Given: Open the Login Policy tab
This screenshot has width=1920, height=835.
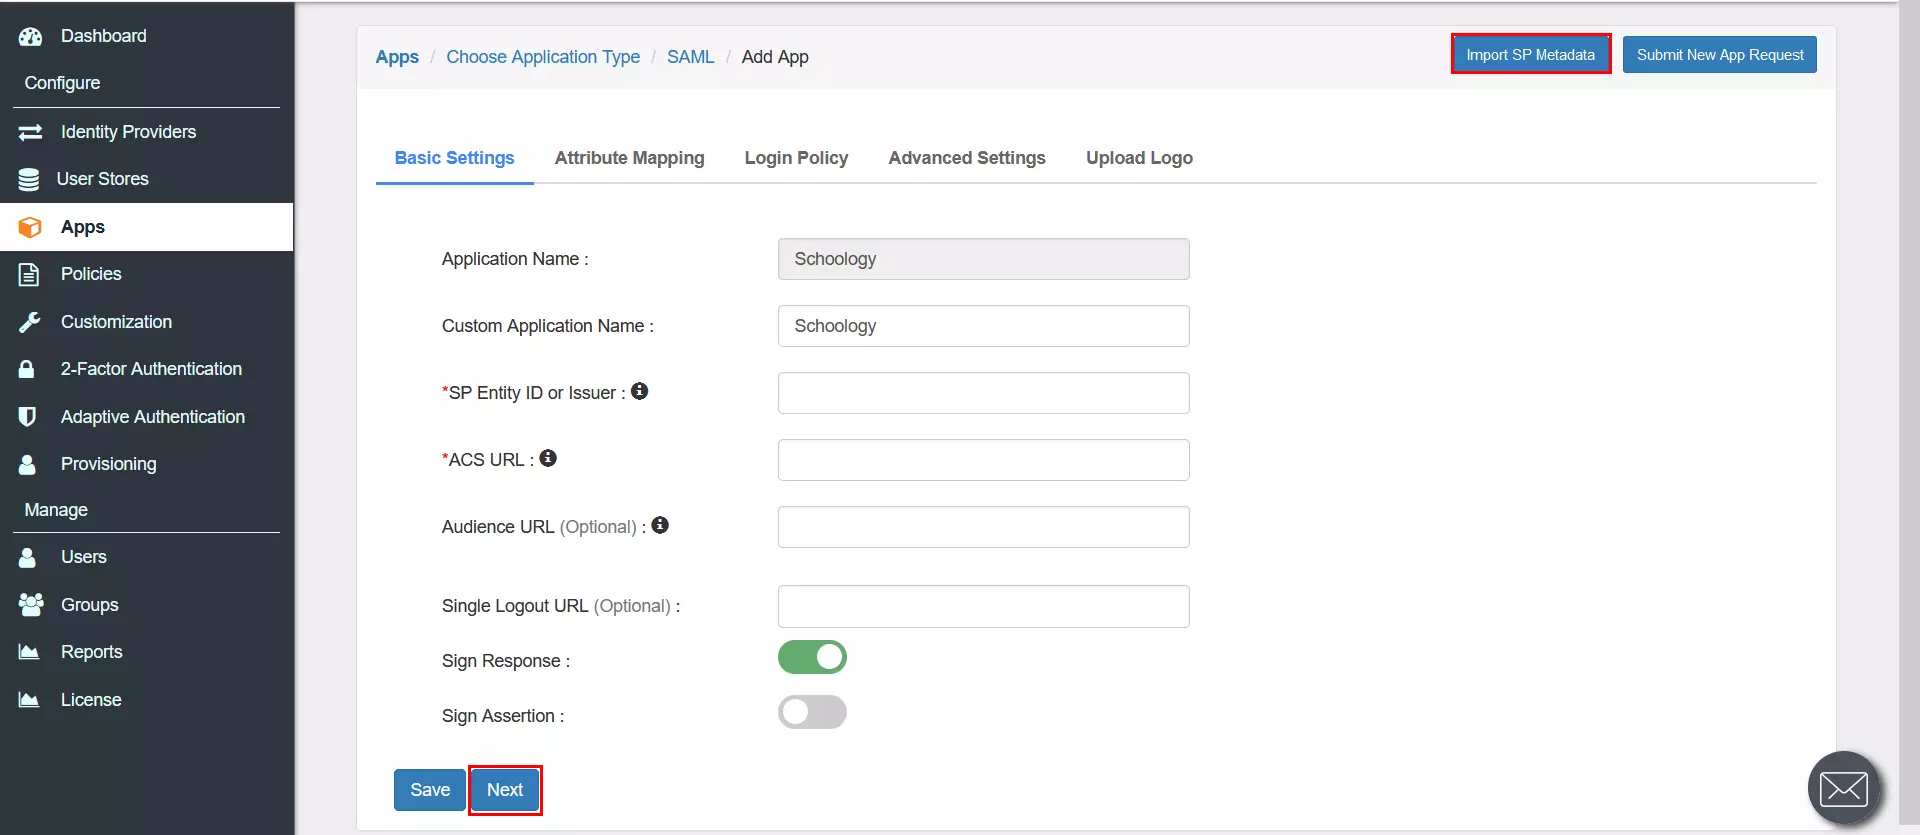Looking at the screenshot, I should [796, 158].
